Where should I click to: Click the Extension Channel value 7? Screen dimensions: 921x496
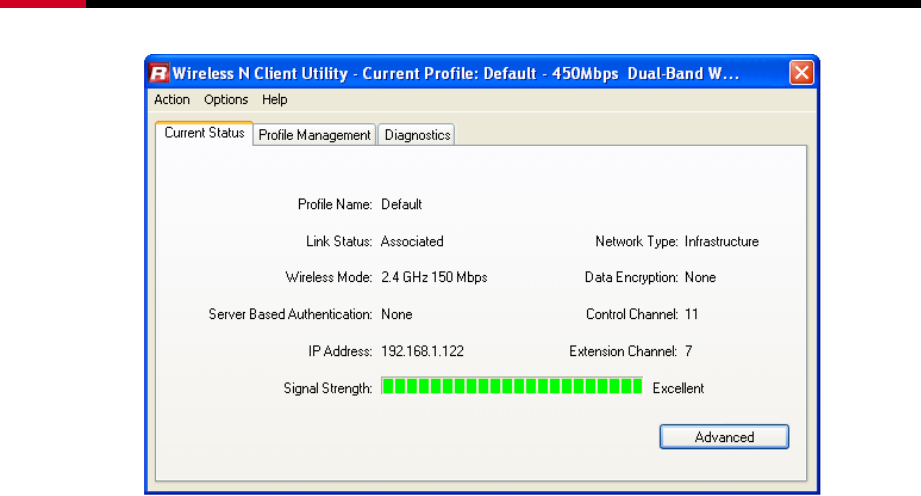pos(688,351)
